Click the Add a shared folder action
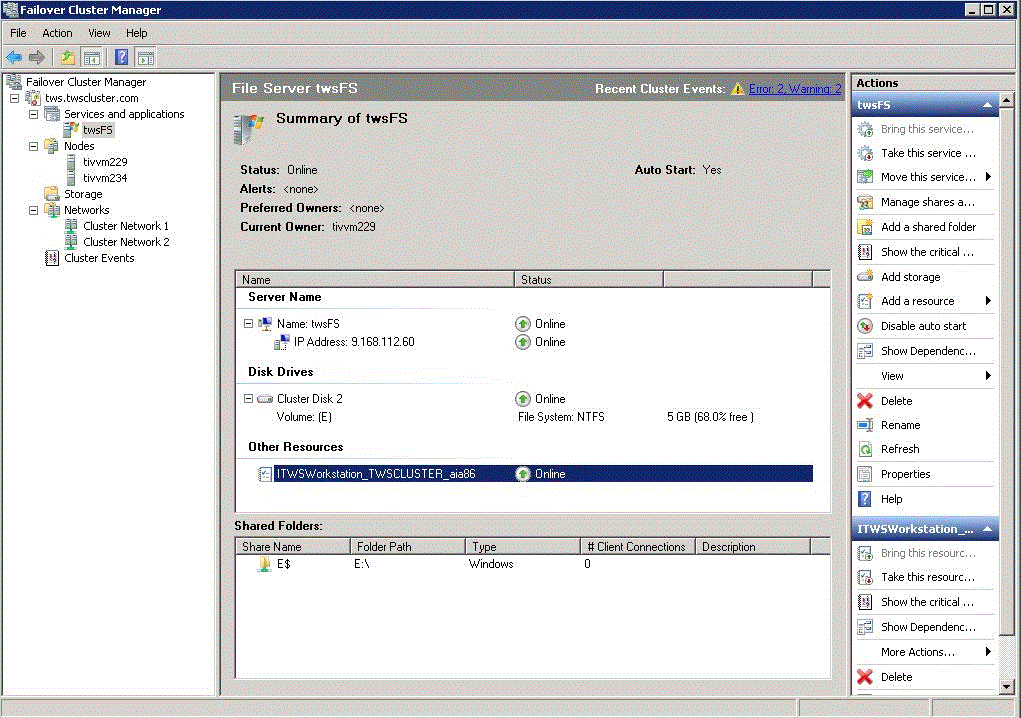This screenshot has width=1021, height=718. [x=927, y=227]
